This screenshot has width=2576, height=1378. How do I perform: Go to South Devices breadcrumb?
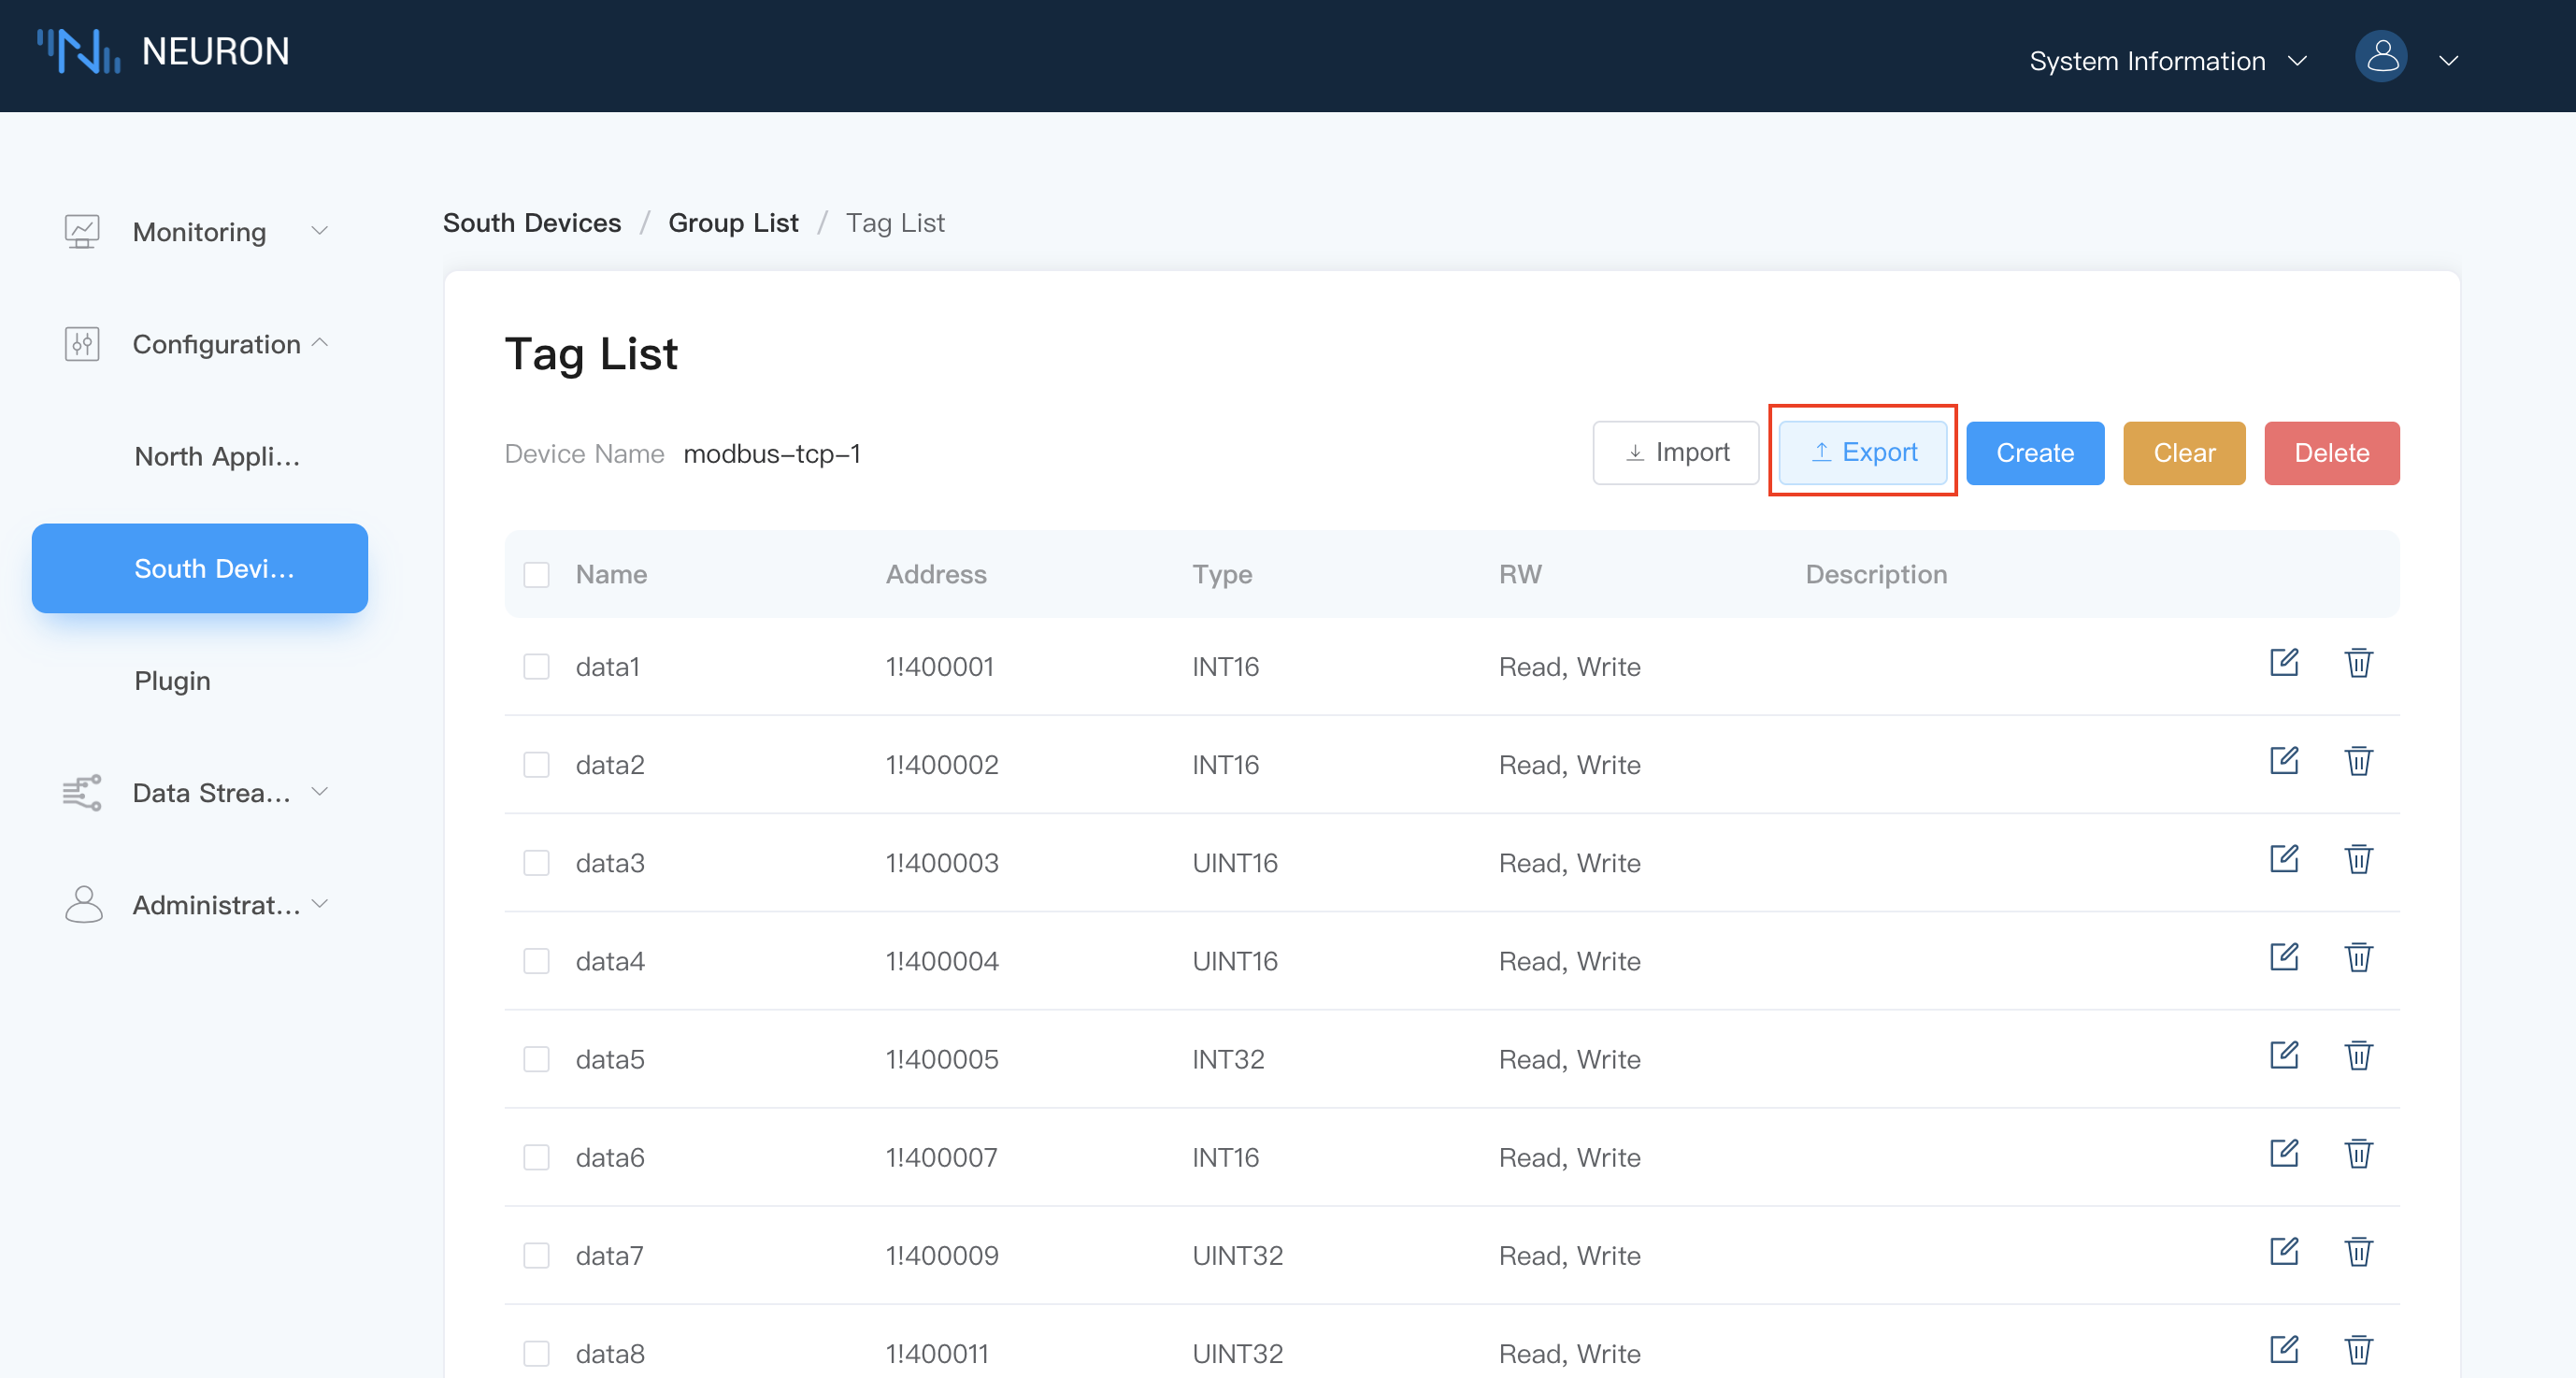[x=531, y=222]
